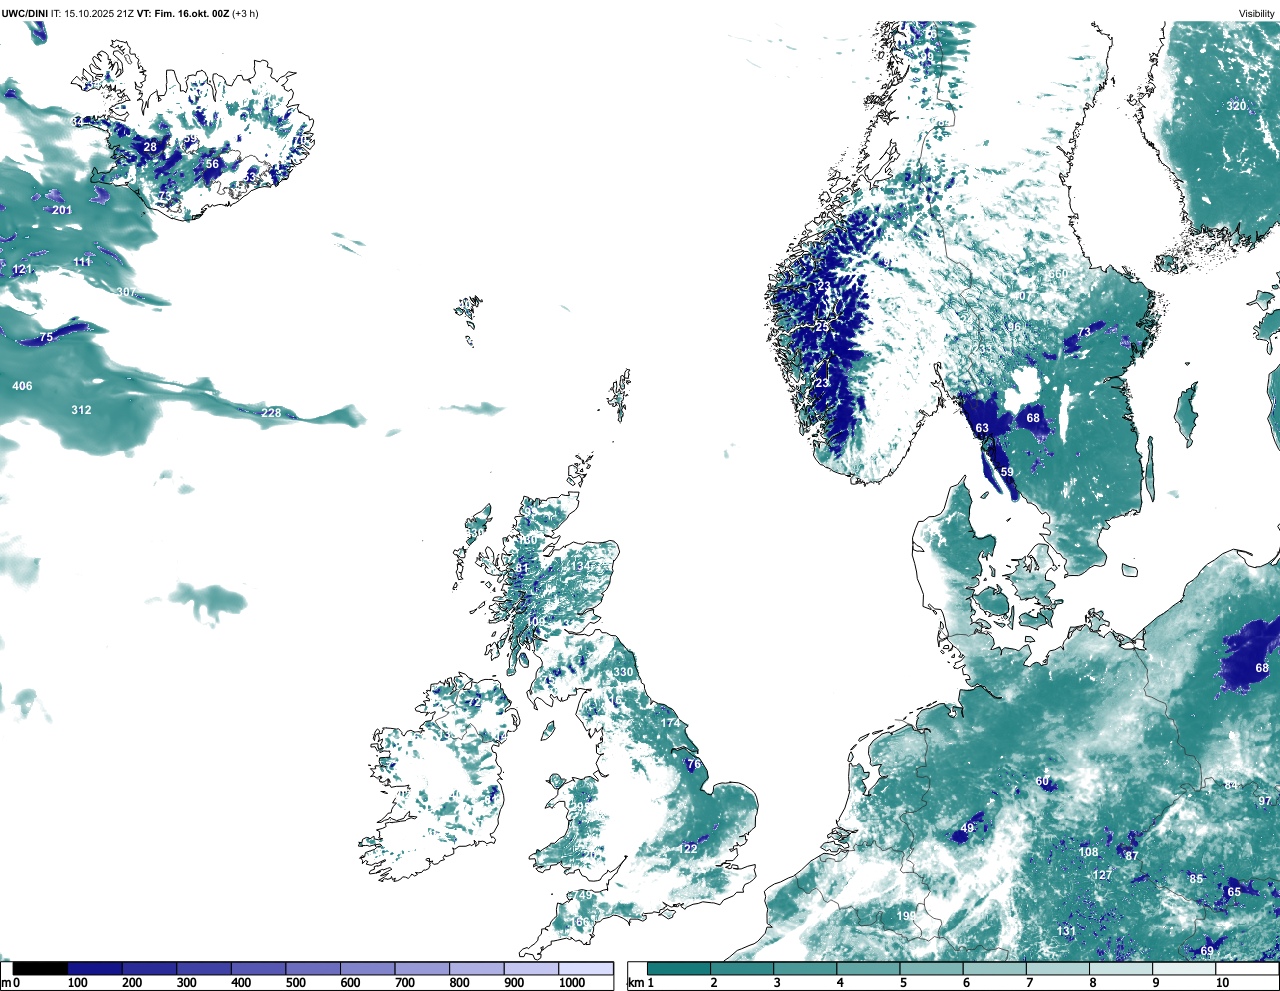Screen dimensions: 1280x991
Task: Click the '307' value south of Iceland
Action: [x=126, y=292]
